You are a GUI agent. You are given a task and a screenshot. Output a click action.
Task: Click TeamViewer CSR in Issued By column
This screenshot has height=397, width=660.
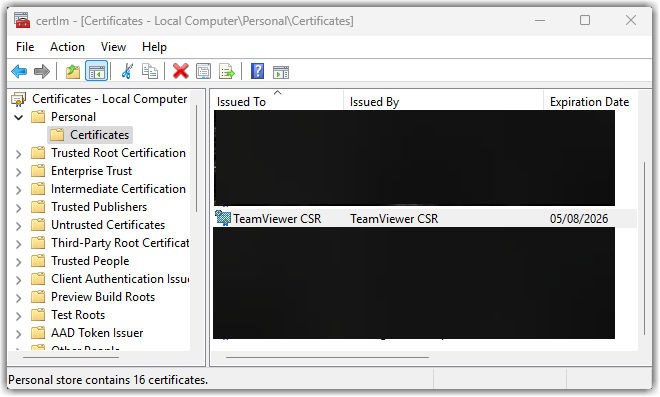[x=394, y=218]
